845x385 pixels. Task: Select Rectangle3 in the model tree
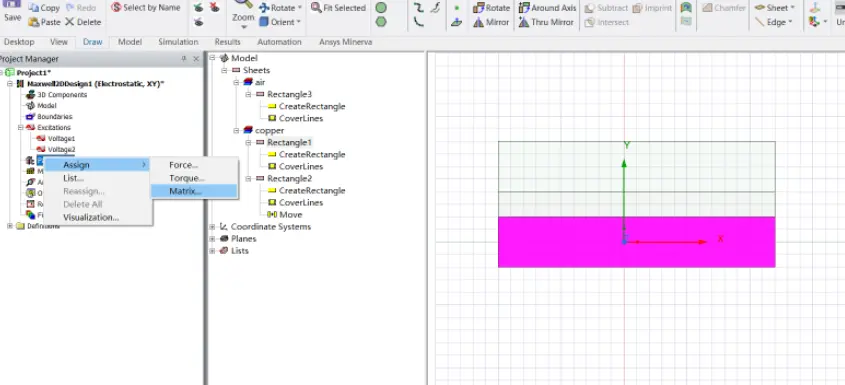(289, 94)
